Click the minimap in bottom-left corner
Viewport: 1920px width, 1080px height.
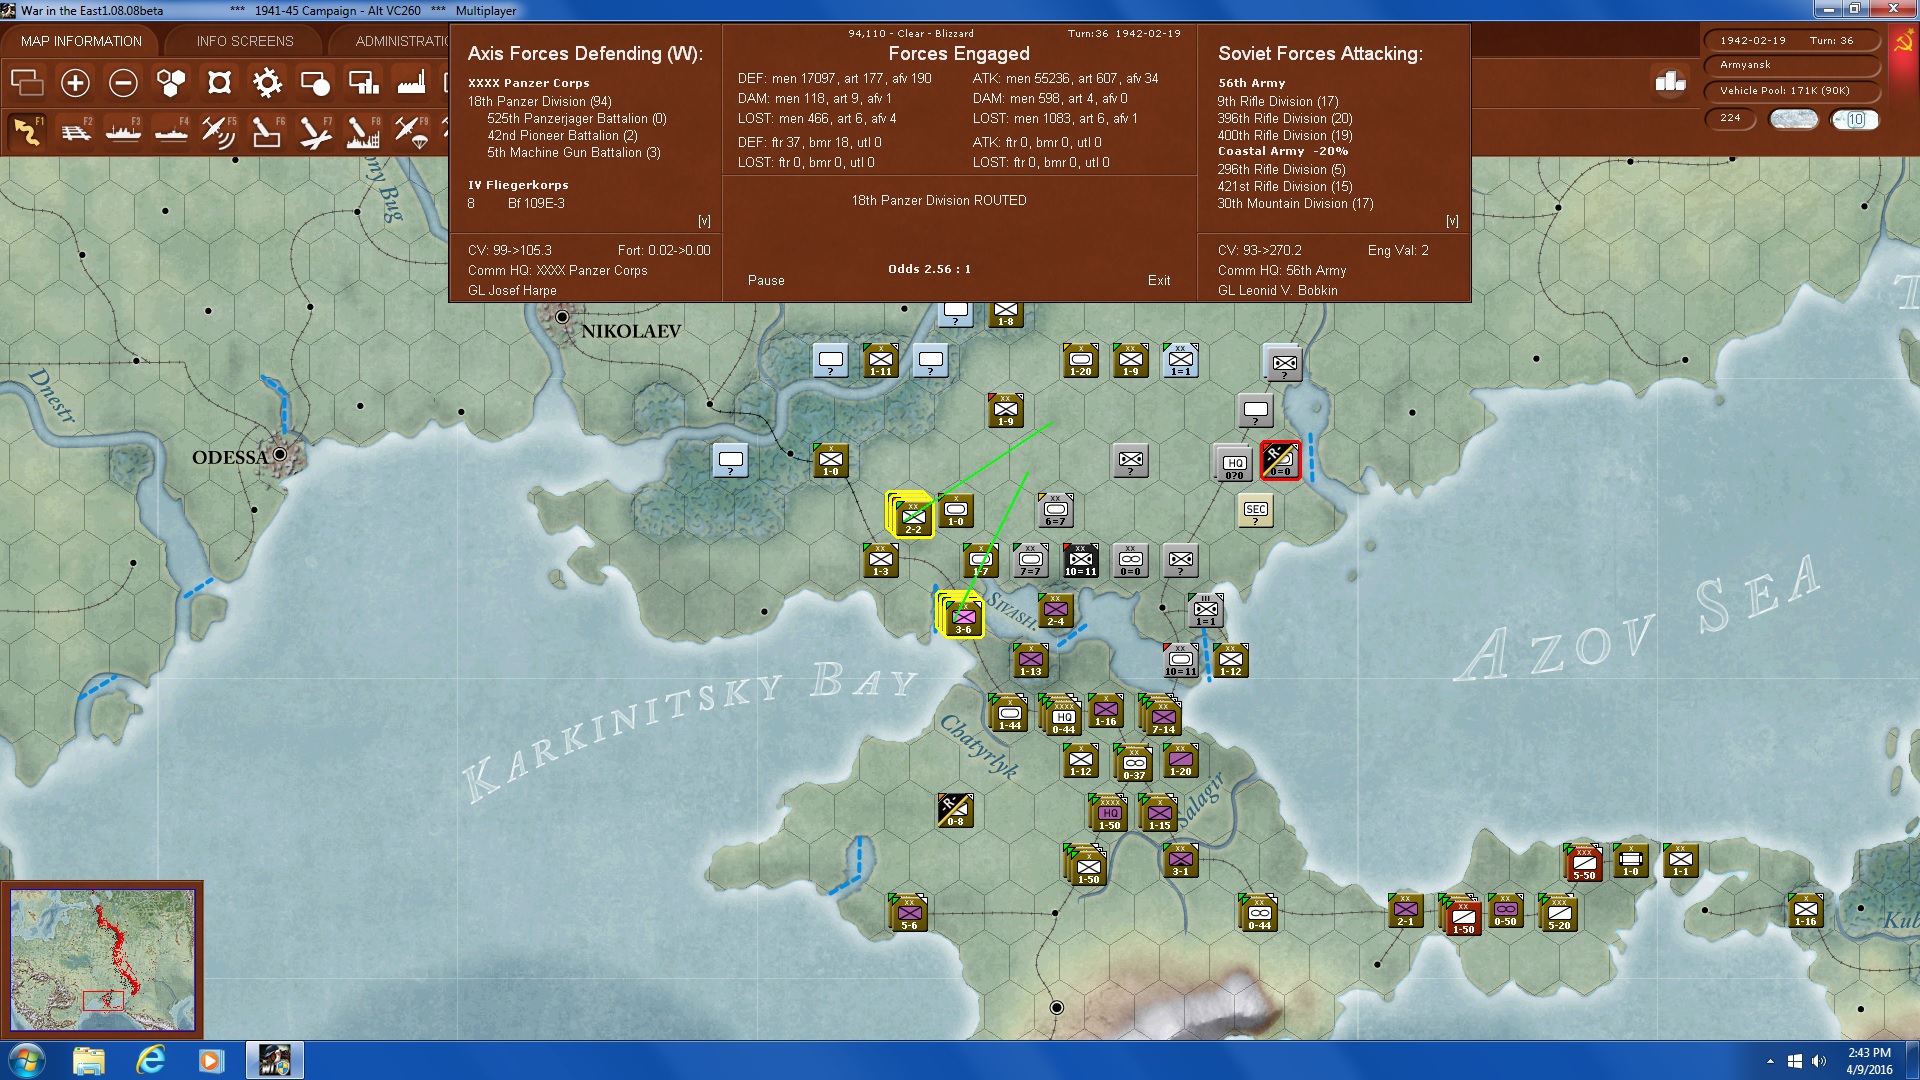click(x=102, y=960)
